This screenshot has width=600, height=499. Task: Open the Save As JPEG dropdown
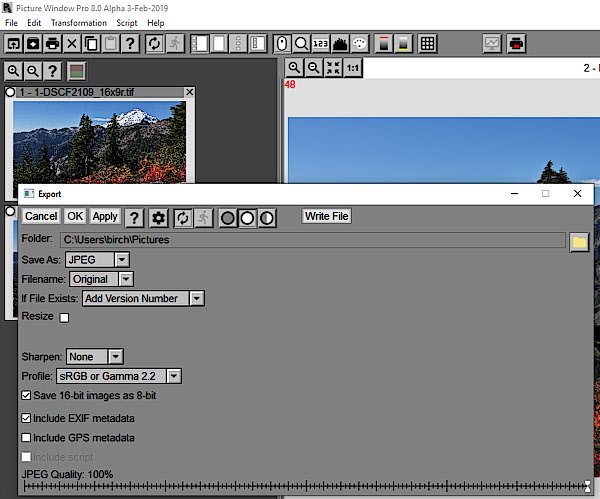[122, 260]
